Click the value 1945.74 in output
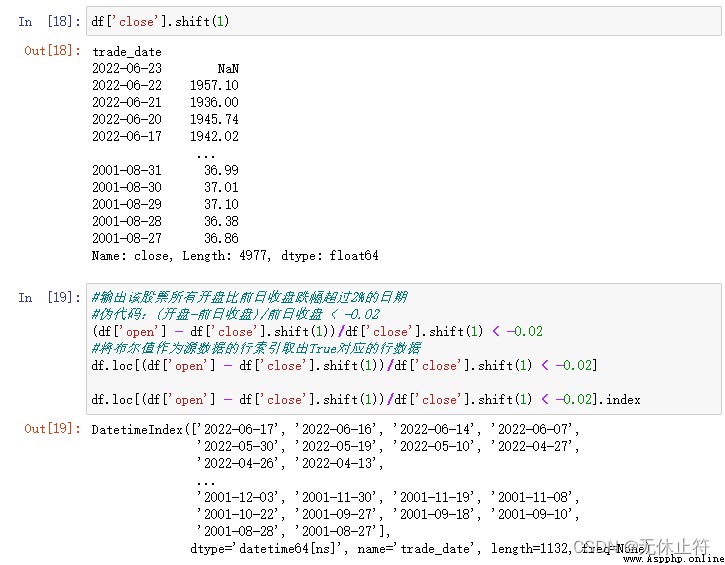The image size is (725, 565). pos(214,119)
